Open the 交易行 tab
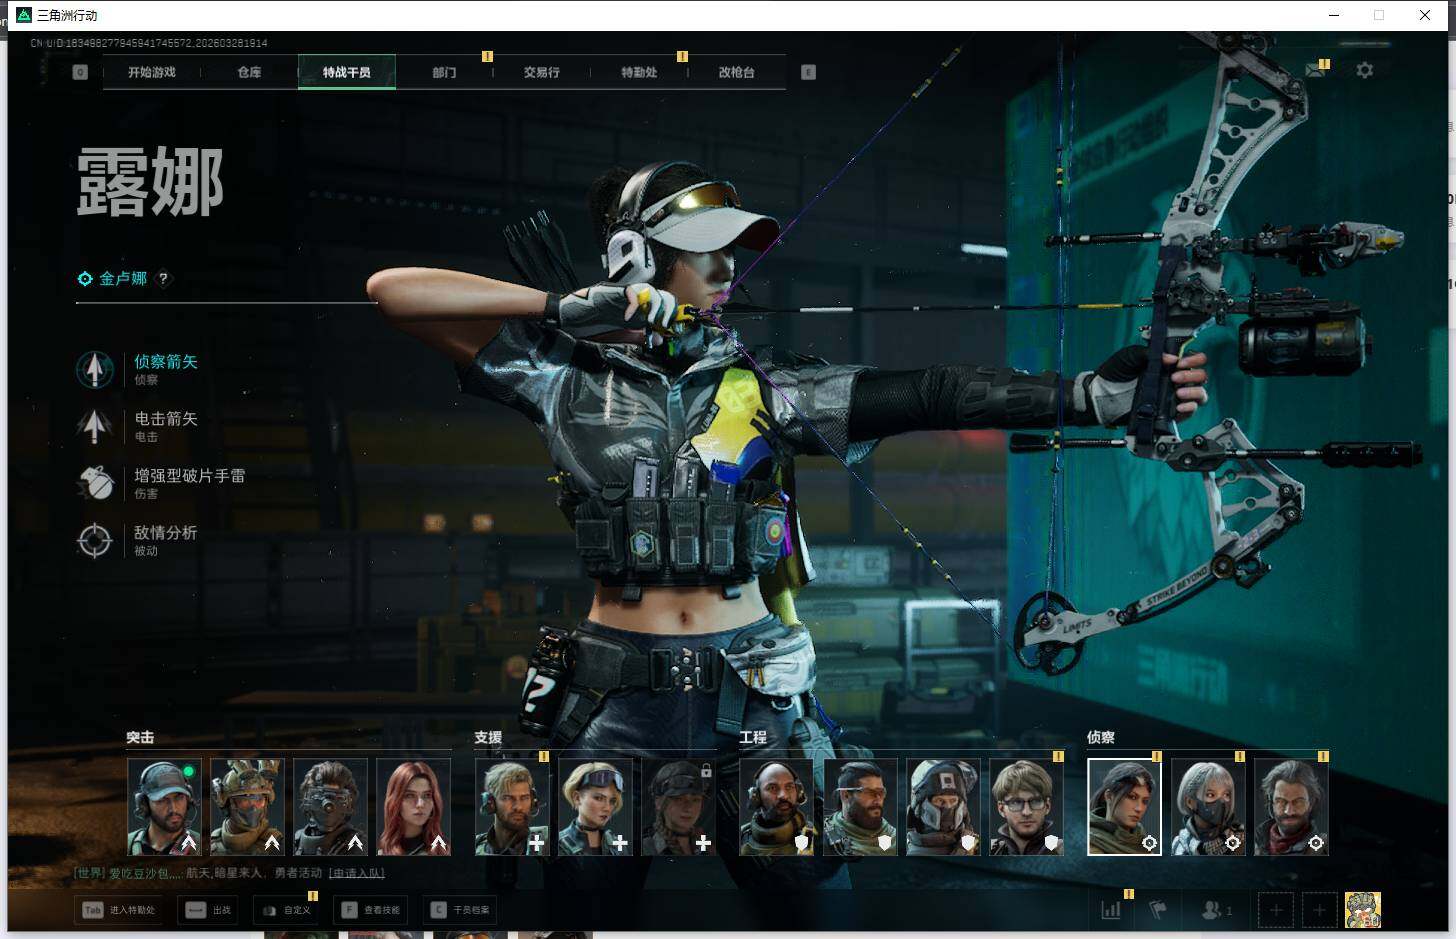This screenshot has width=1456, height=939. click(x=542, y=72)
